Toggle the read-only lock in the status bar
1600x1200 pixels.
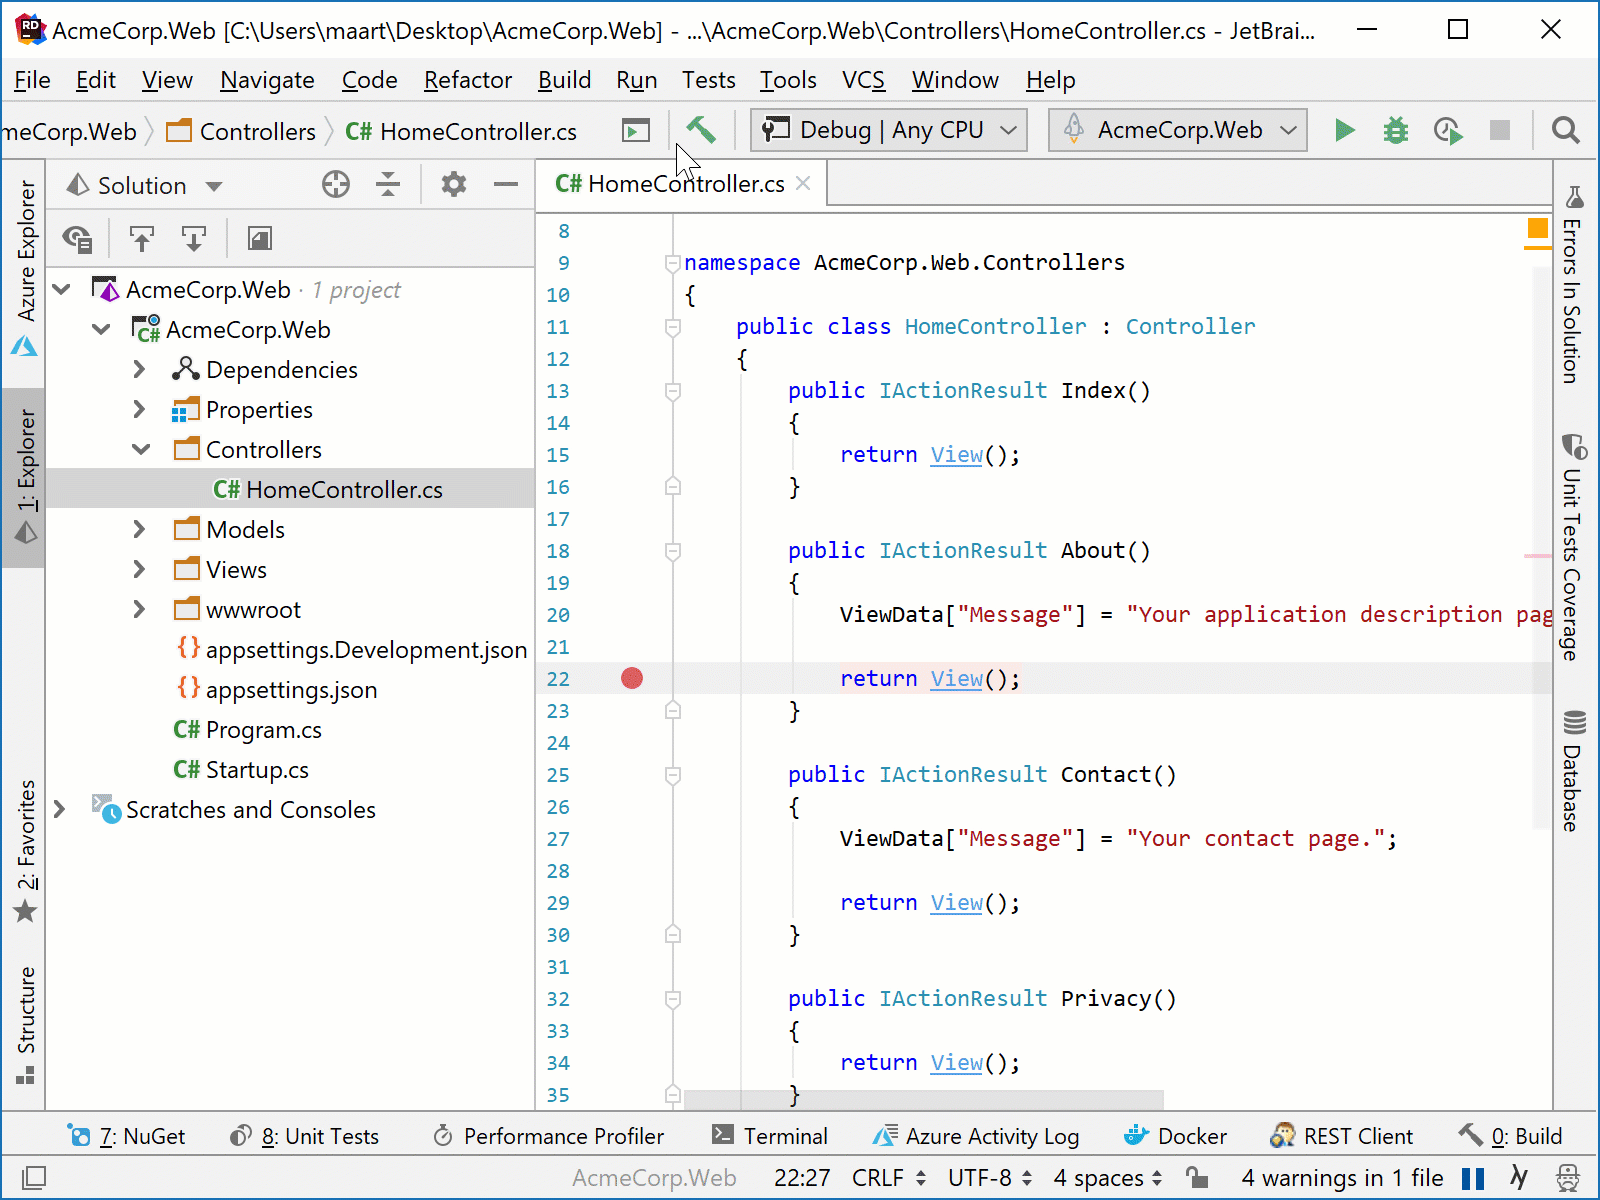[1196, 1178]
